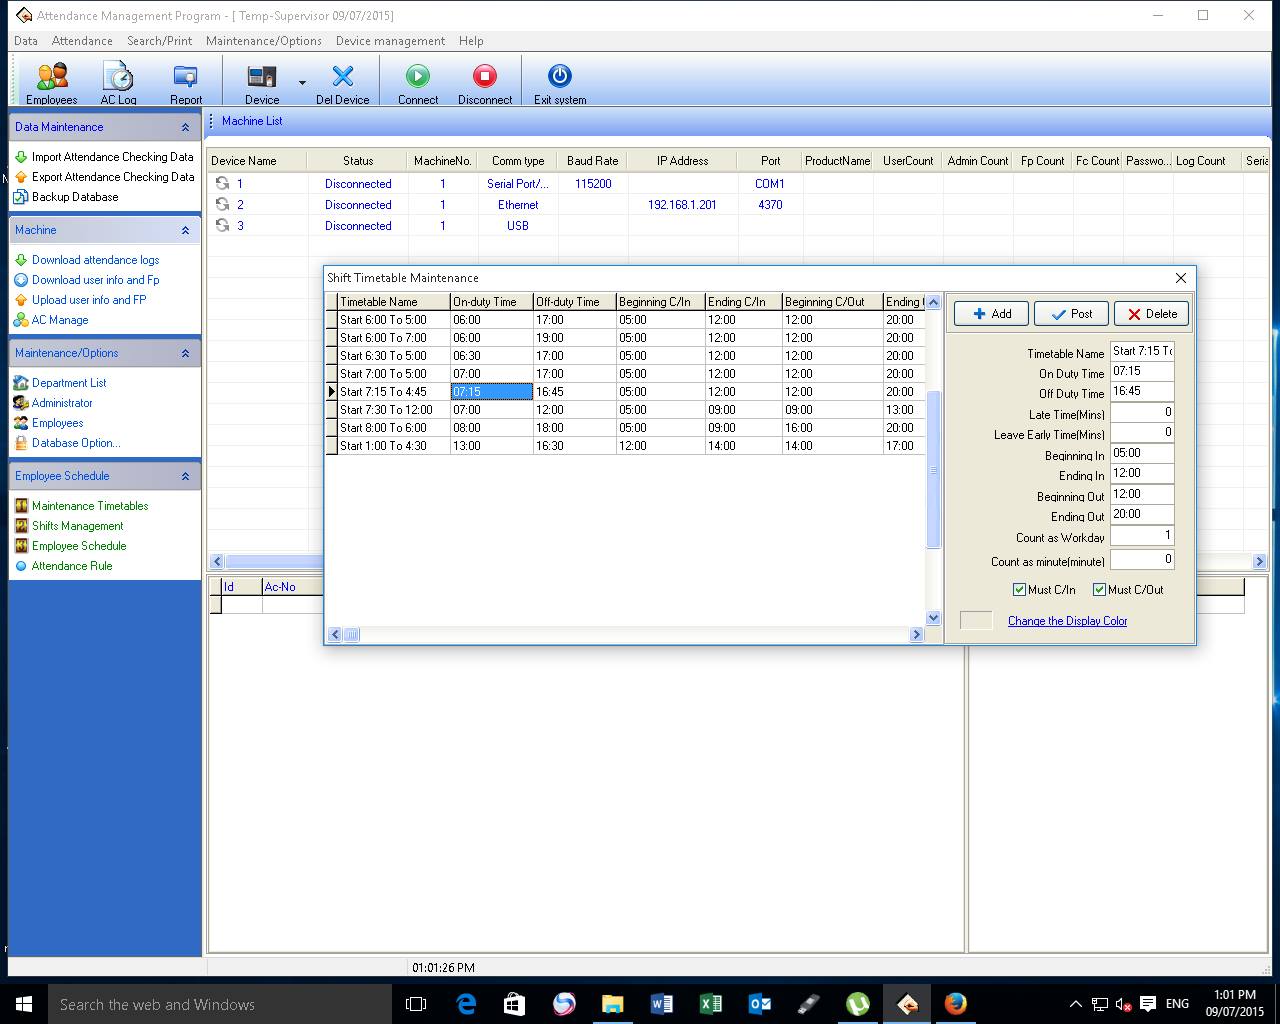Open Firefox from the Windows taskbar
This screenshot has width=1280, height=1024.
[x=955, y=1003]
